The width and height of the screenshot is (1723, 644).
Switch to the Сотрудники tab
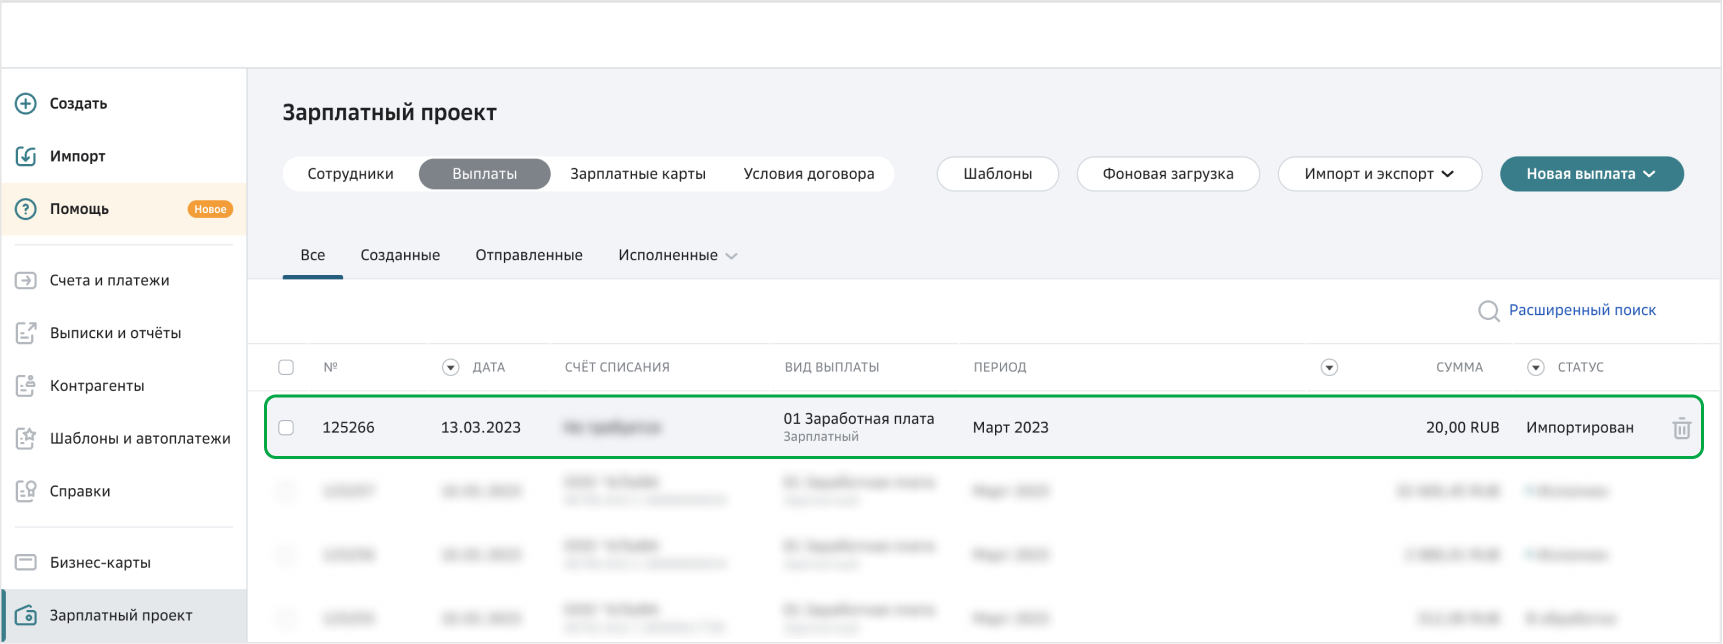[350, 174]
